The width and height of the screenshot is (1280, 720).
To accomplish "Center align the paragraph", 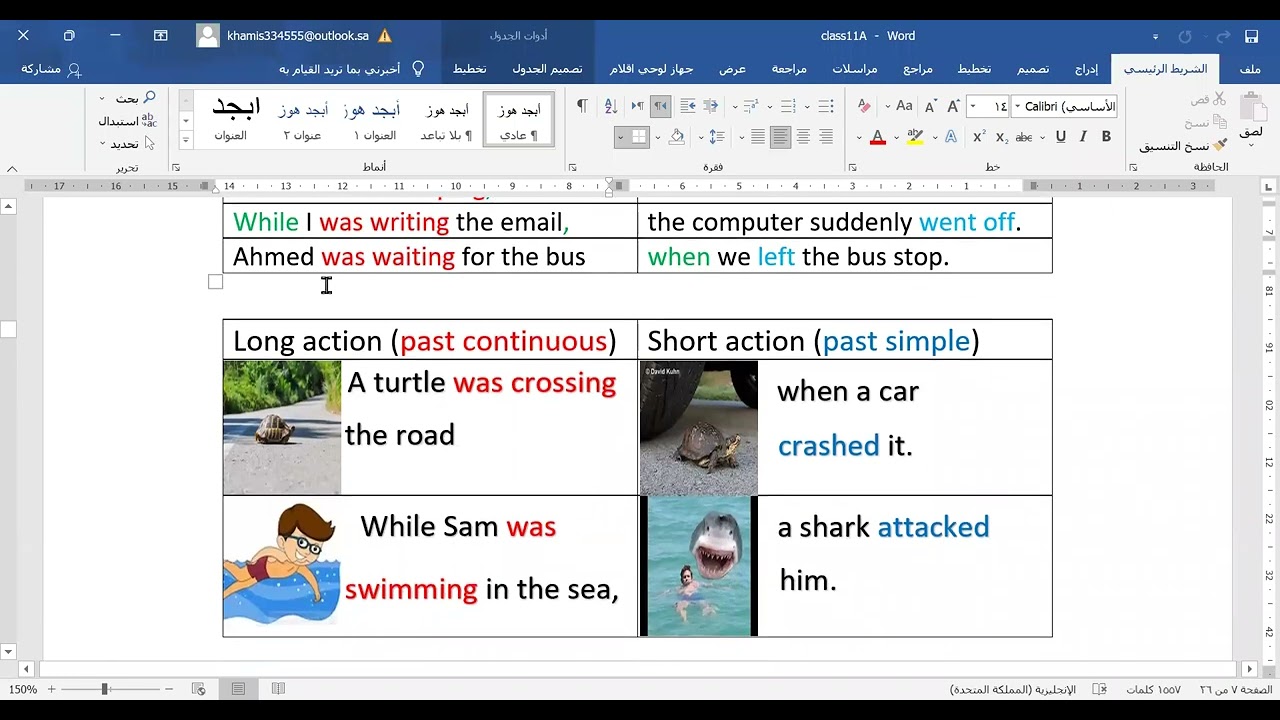I will 803,137.
